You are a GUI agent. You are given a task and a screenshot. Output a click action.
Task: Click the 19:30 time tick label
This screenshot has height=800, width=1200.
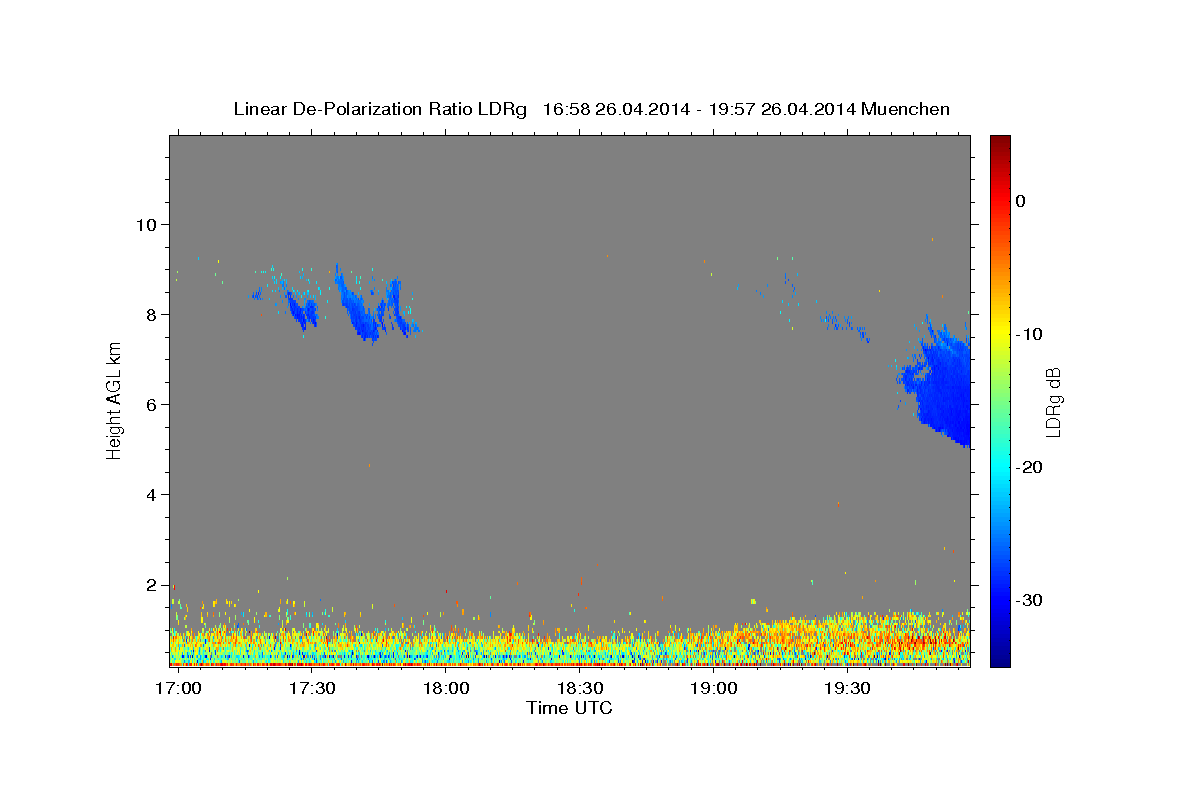[848, 688]
